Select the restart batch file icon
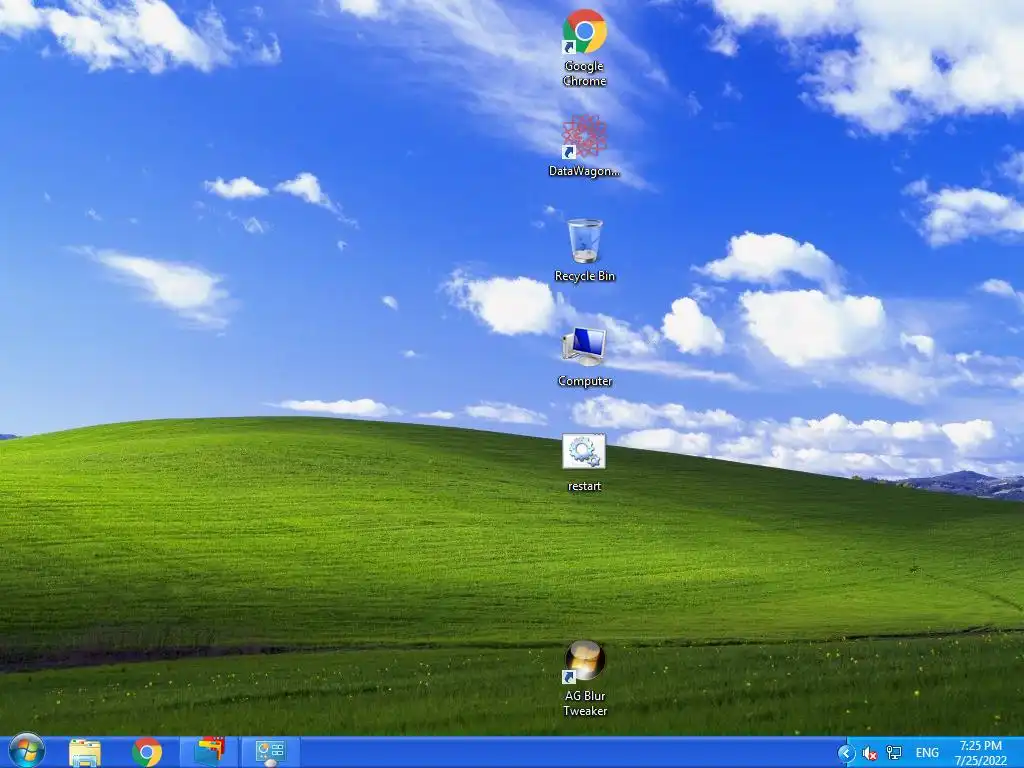This screenshot has height=768, width=1024. point(584,462)
